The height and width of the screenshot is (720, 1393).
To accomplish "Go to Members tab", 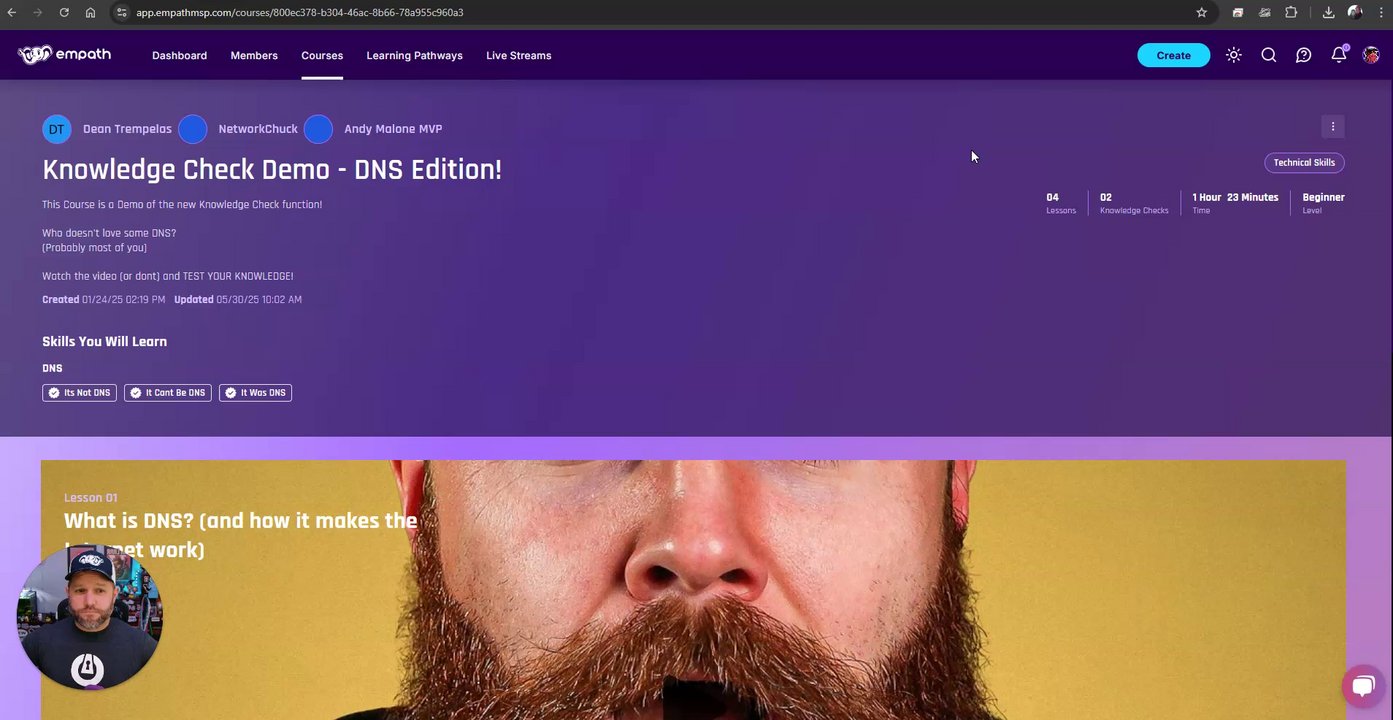I will click(x=254, y=55).
